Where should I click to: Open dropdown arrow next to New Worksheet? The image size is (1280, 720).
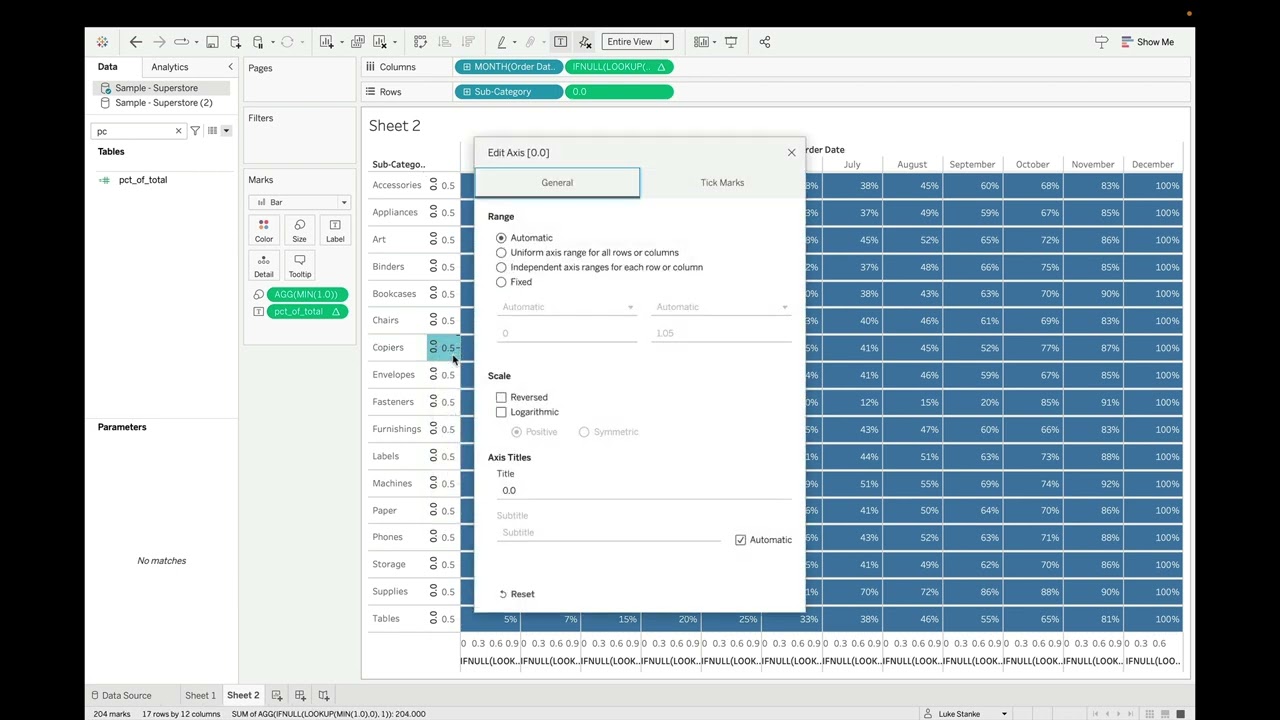click(340, 43)
